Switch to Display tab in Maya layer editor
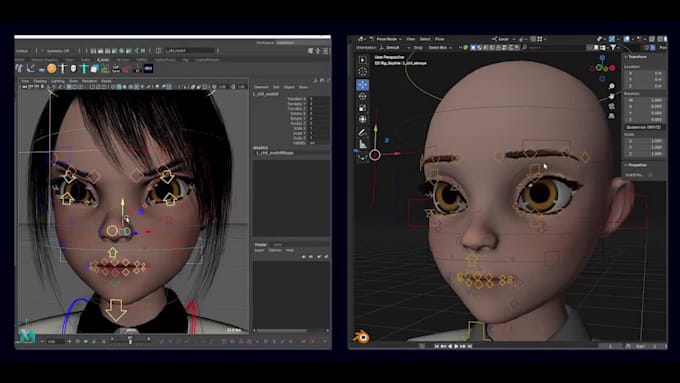 (x=261, y=245)
